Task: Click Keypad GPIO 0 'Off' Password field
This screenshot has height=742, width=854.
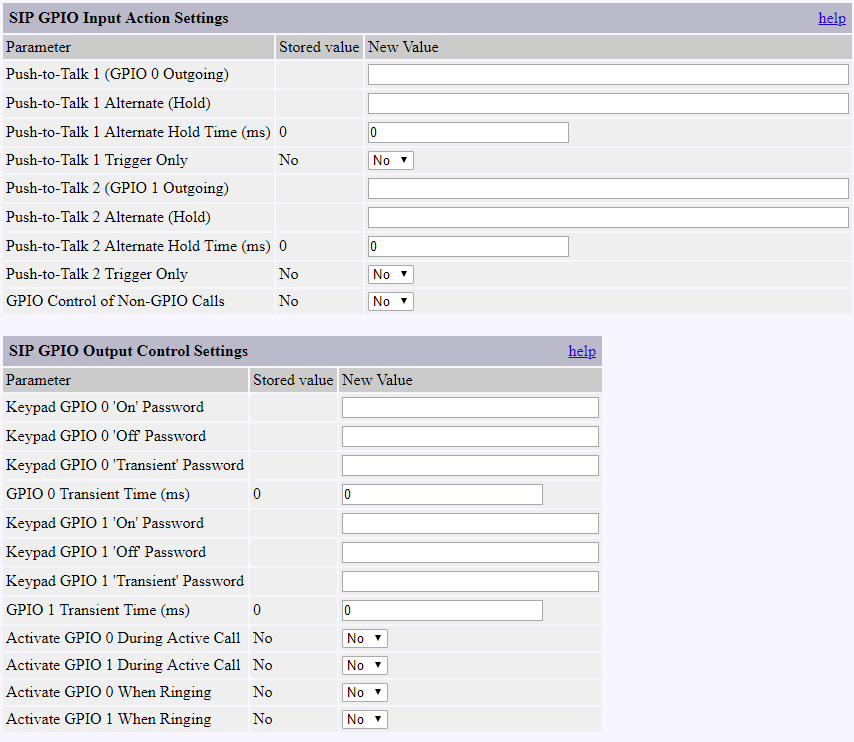Action: (x=470, y=436)
